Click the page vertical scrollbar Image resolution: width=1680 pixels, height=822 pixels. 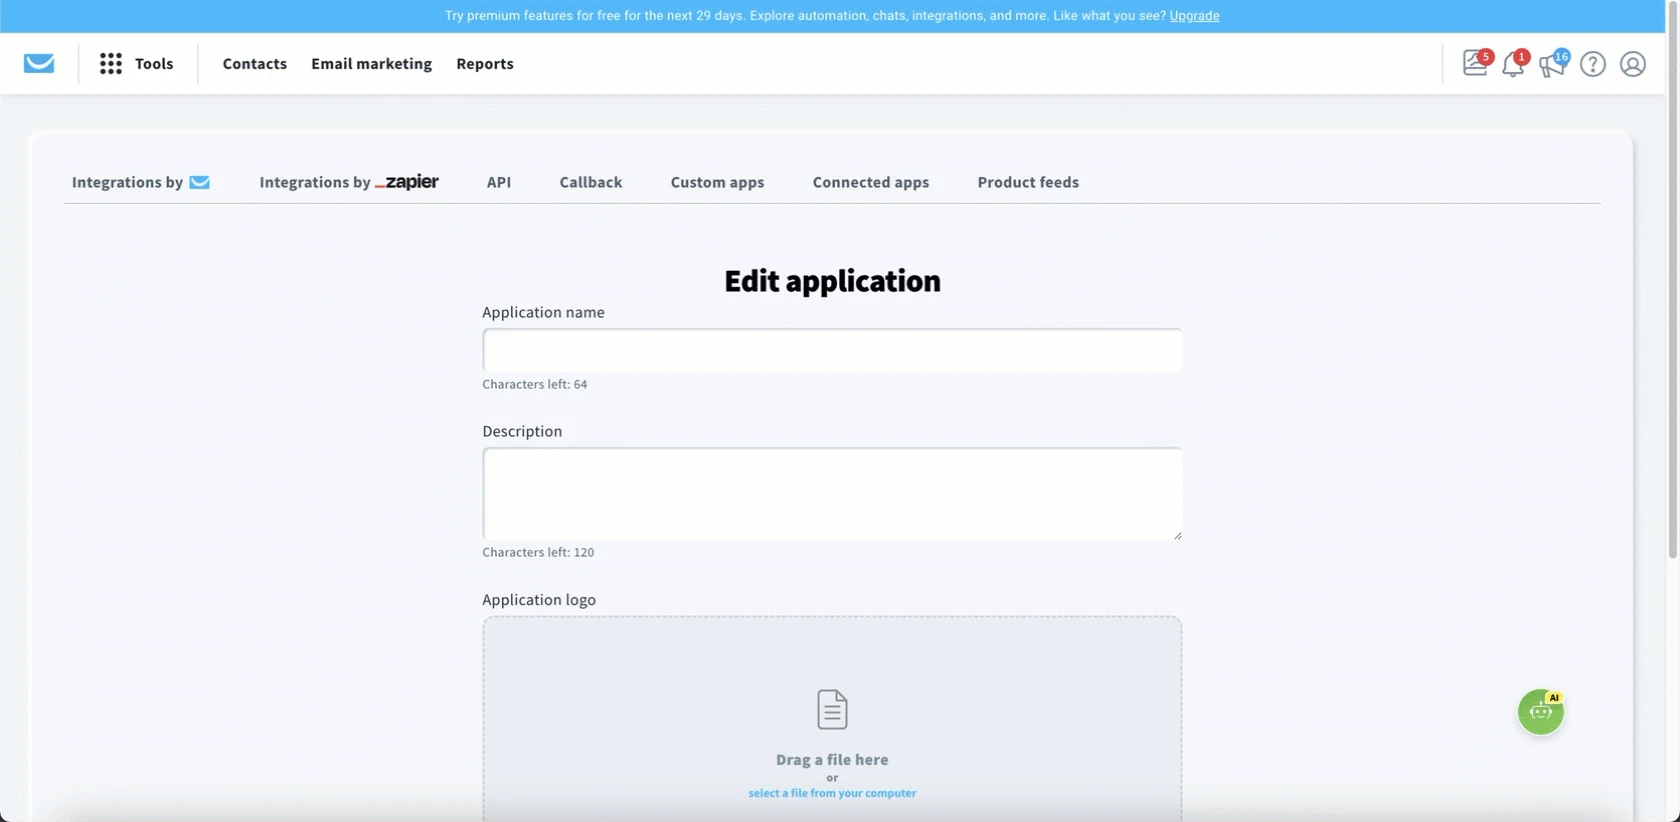(x=1673, y=280)
